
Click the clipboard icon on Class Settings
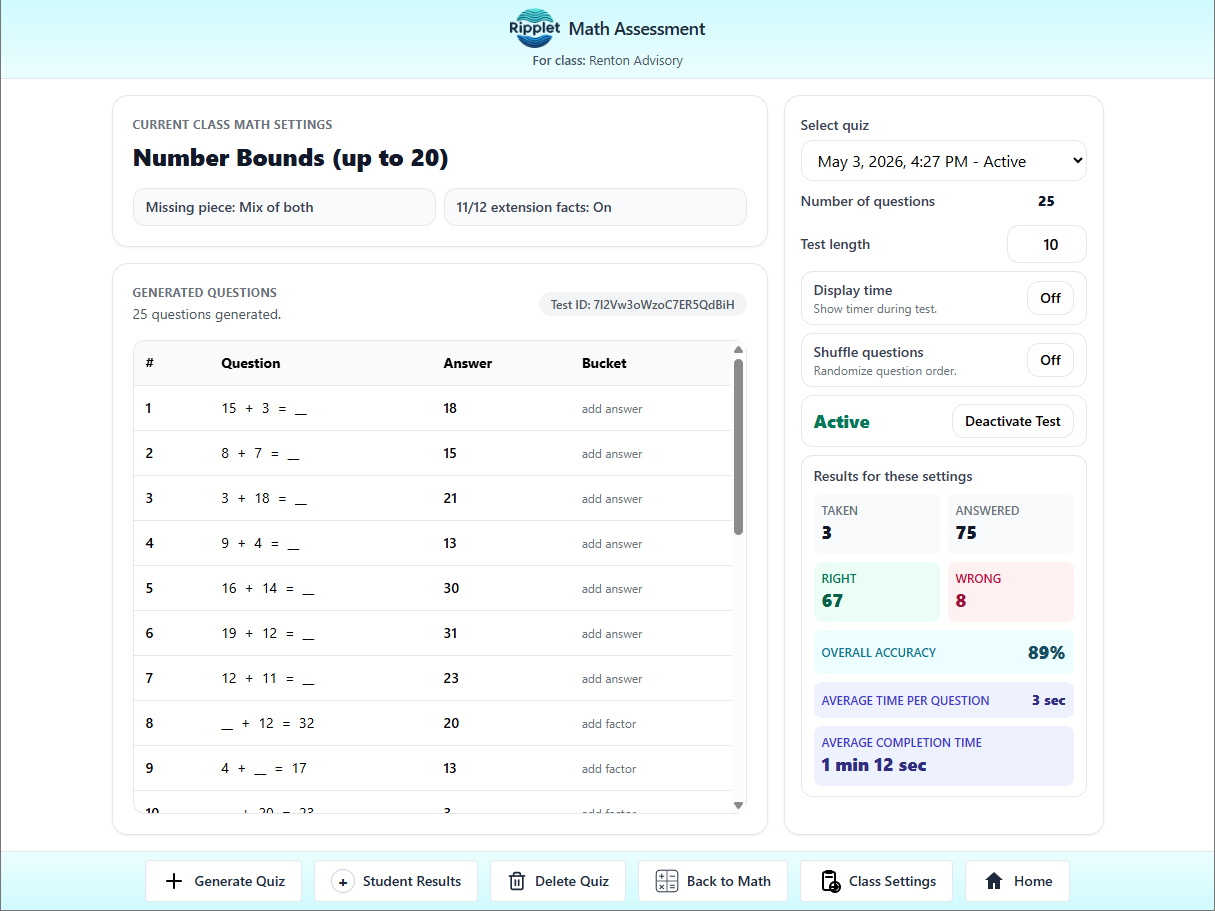(x=830, y=881)
